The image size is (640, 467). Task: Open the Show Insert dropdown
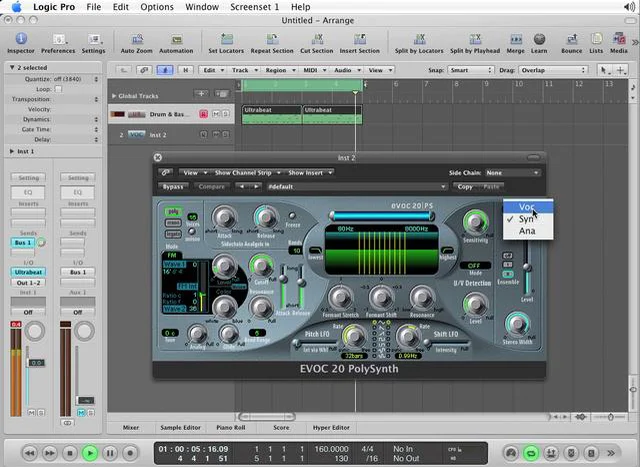pyautogui.click(x=310, y=173)
